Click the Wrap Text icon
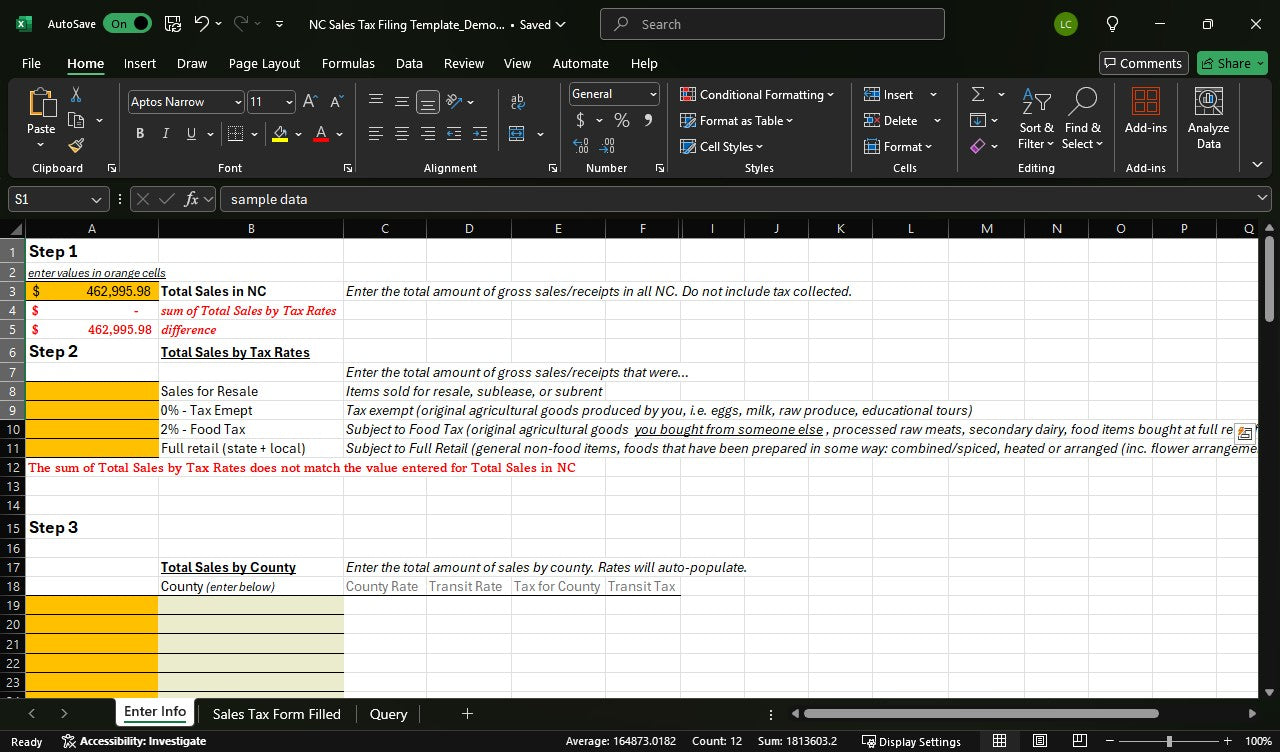This screenshot has height=752, width=1280. 517,102
